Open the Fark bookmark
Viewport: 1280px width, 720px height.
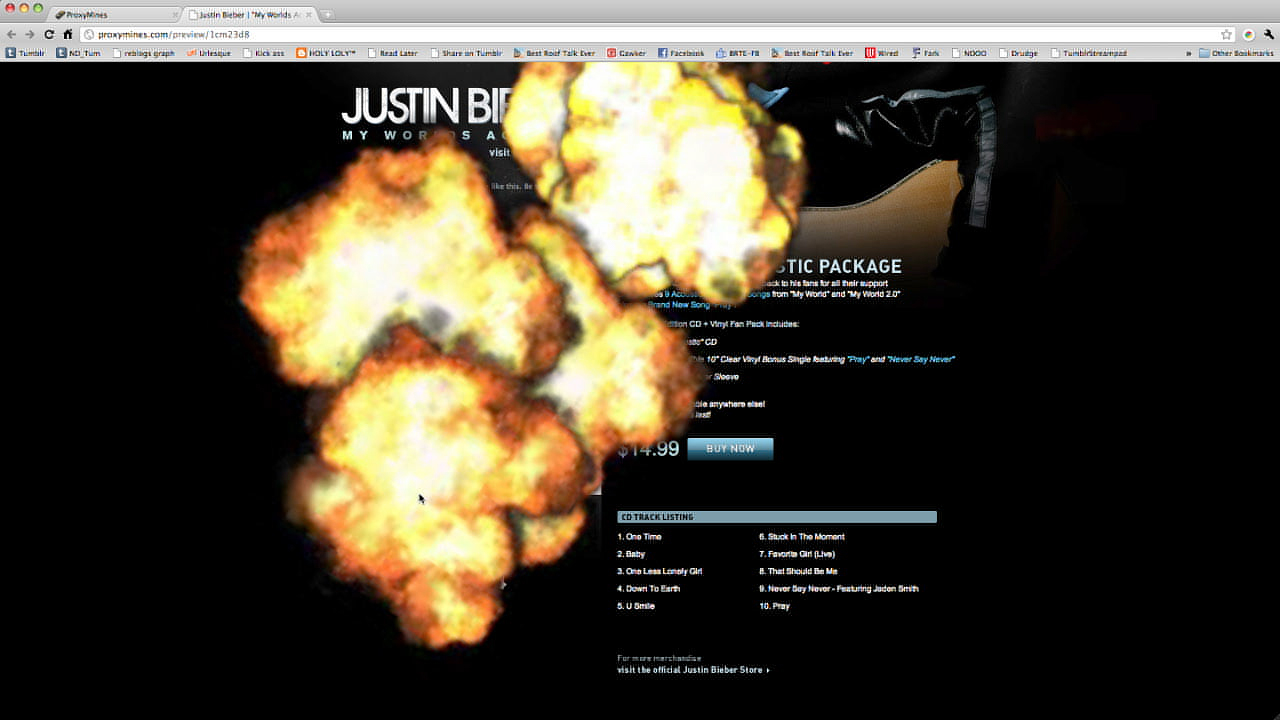click(x=925, y=53)
